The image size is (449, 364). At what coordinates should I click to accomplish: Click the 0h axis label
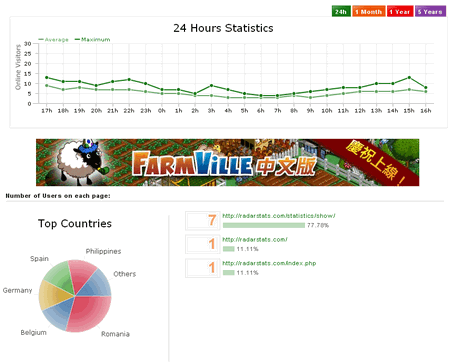coord(162,111)
